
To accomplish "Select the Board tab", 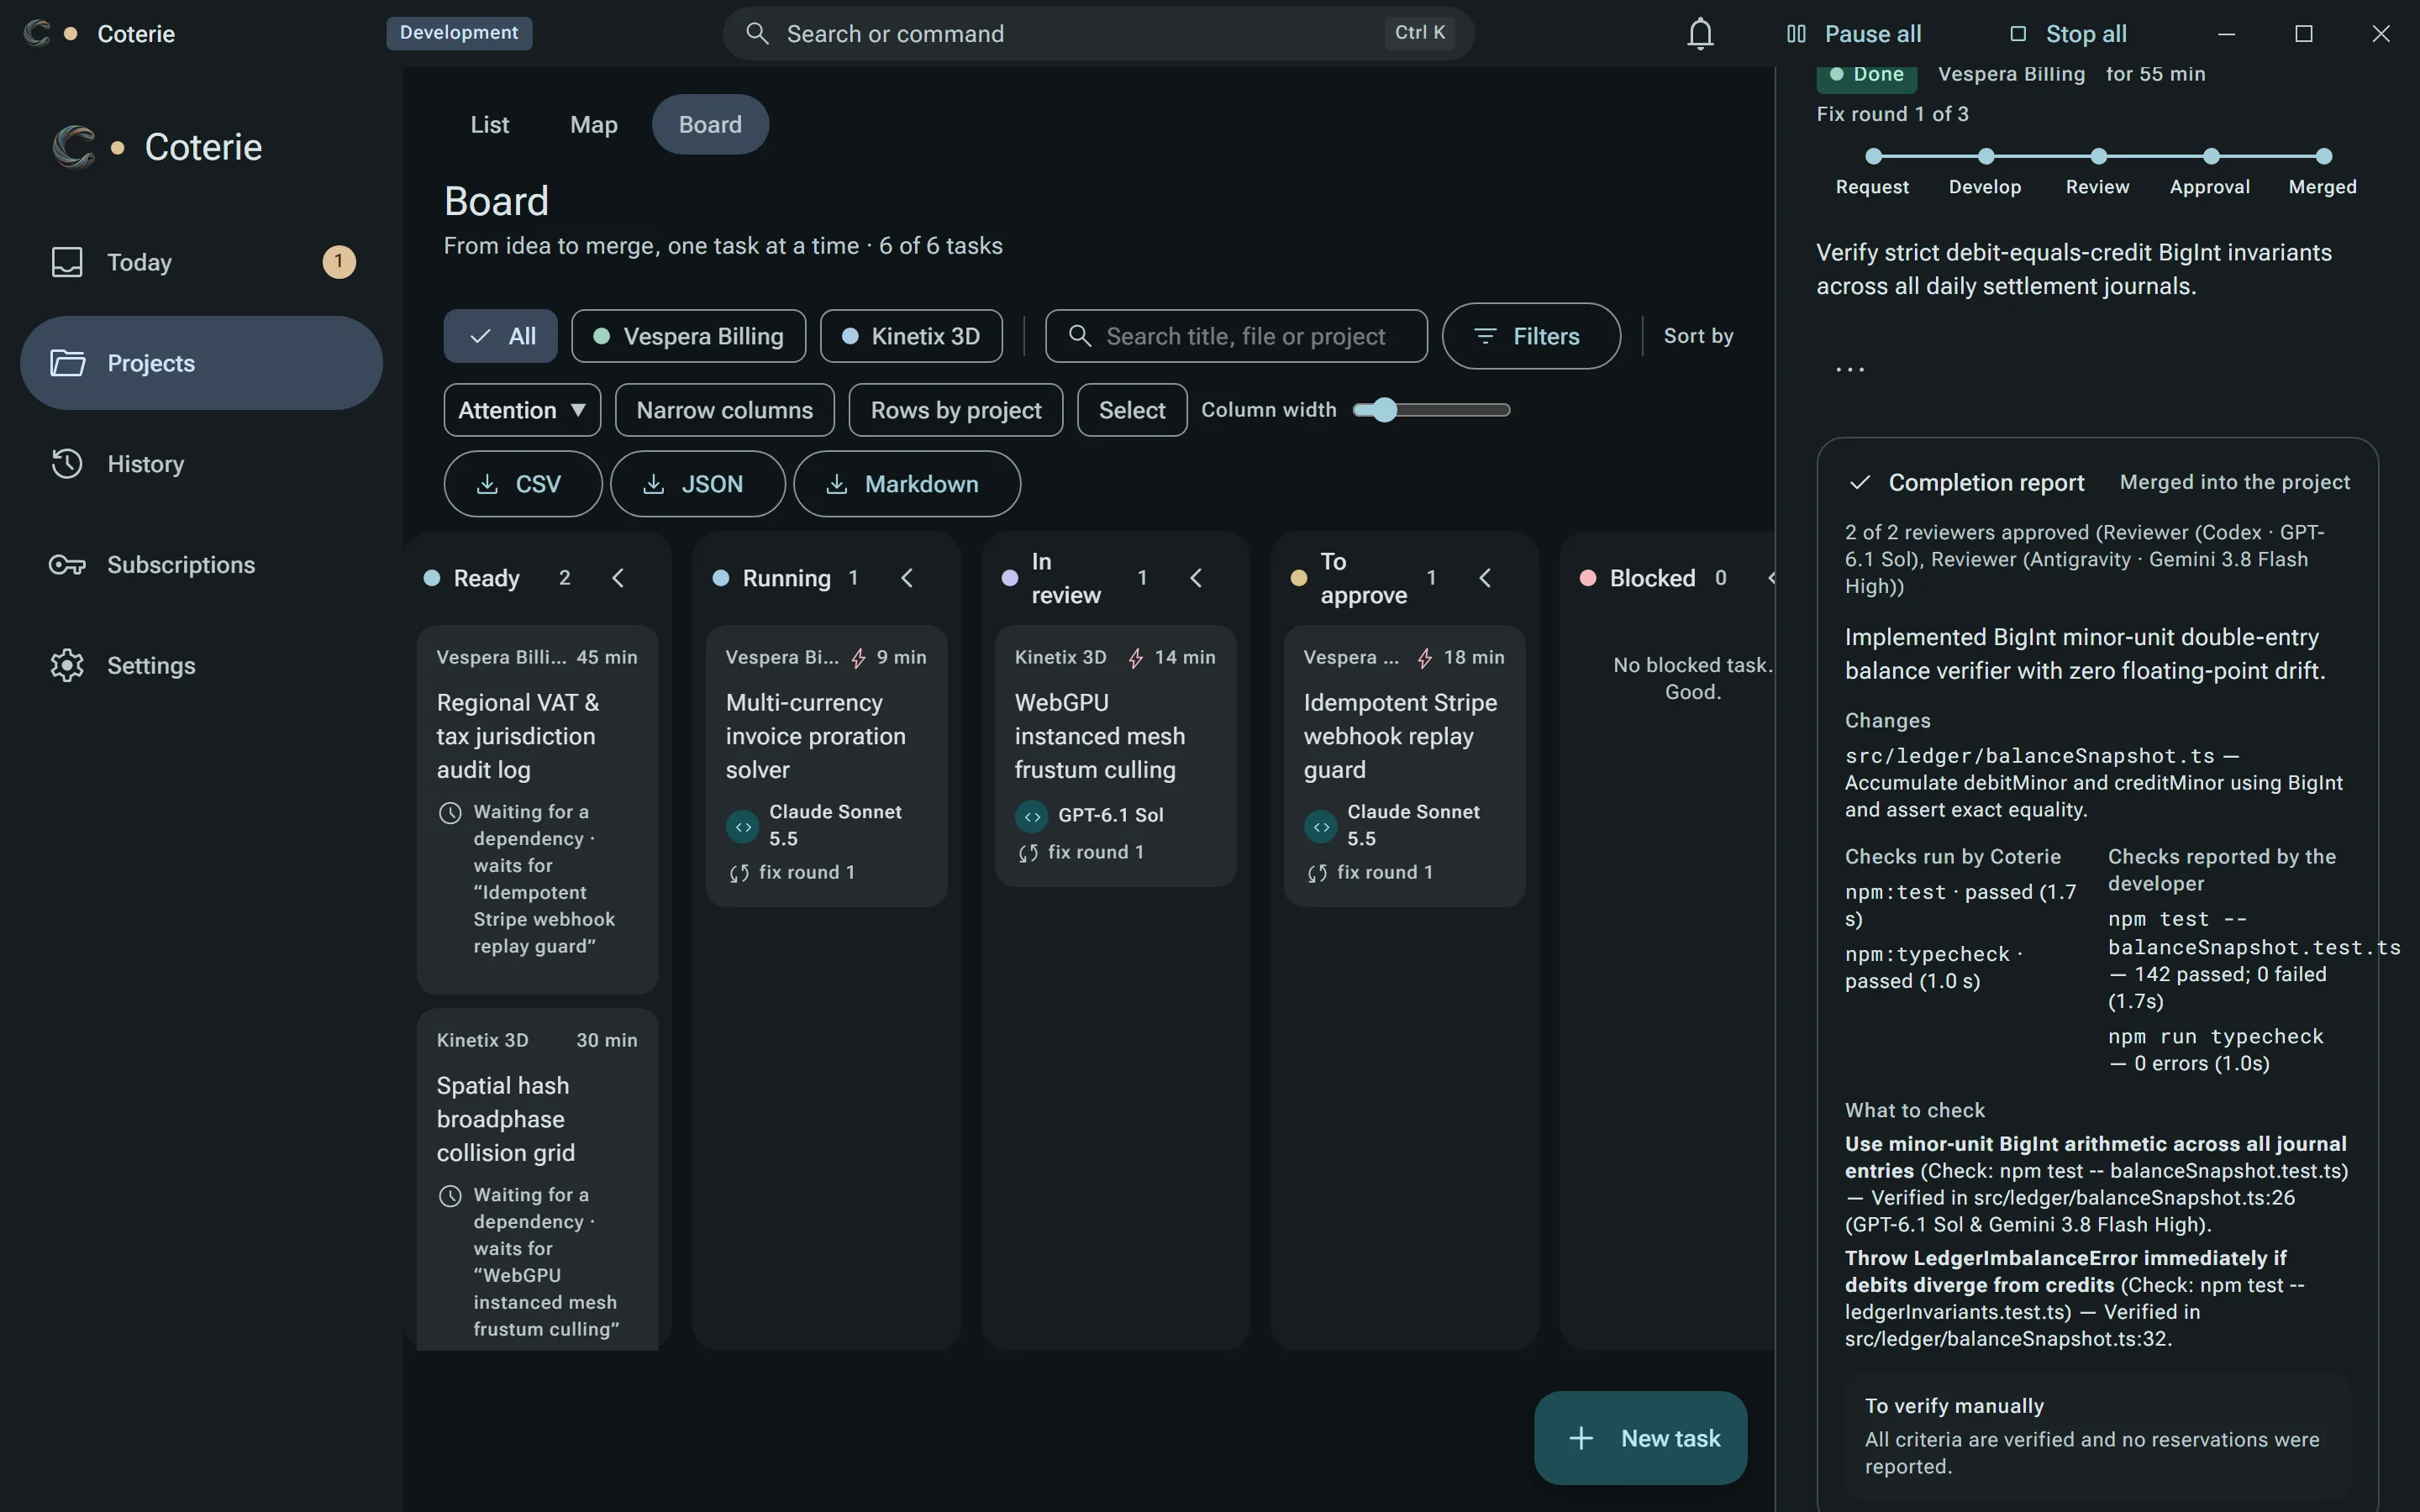I will coord(710,124).
